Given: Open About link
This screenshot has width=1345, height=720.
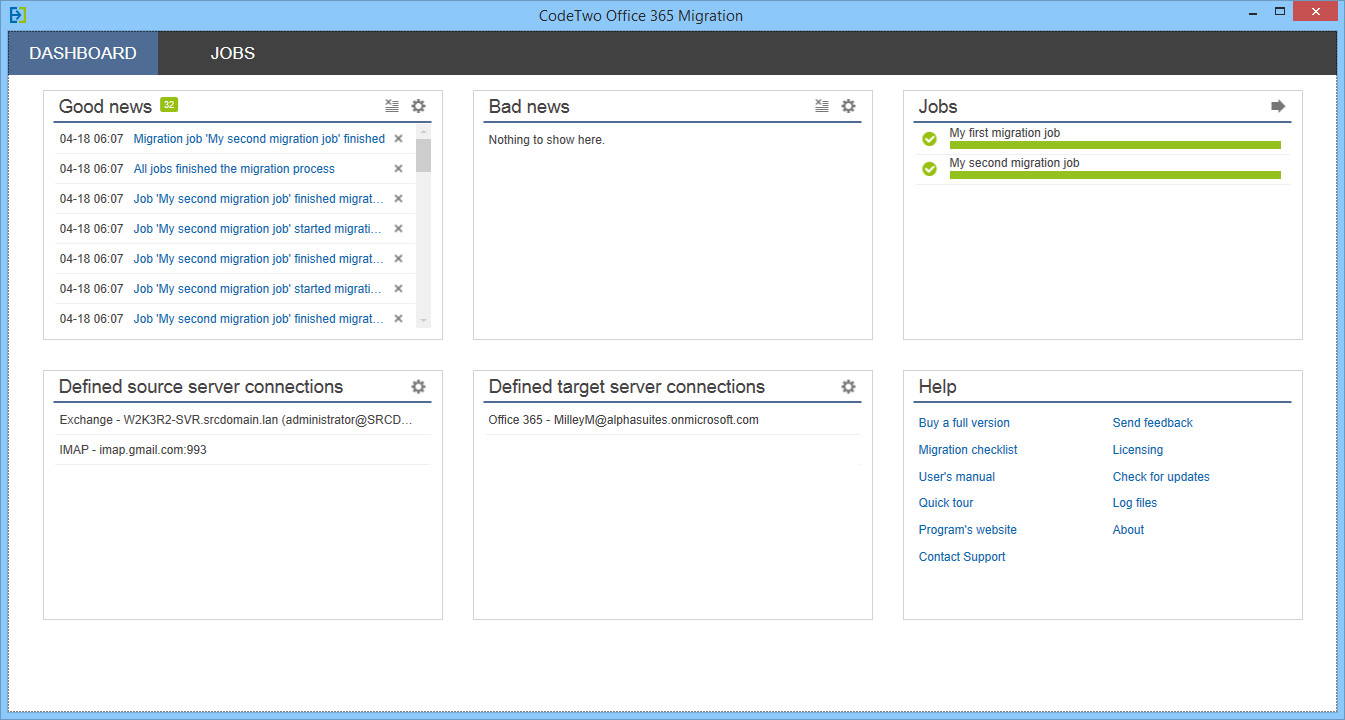Looking at the screenshot, I should [1128, 530].
